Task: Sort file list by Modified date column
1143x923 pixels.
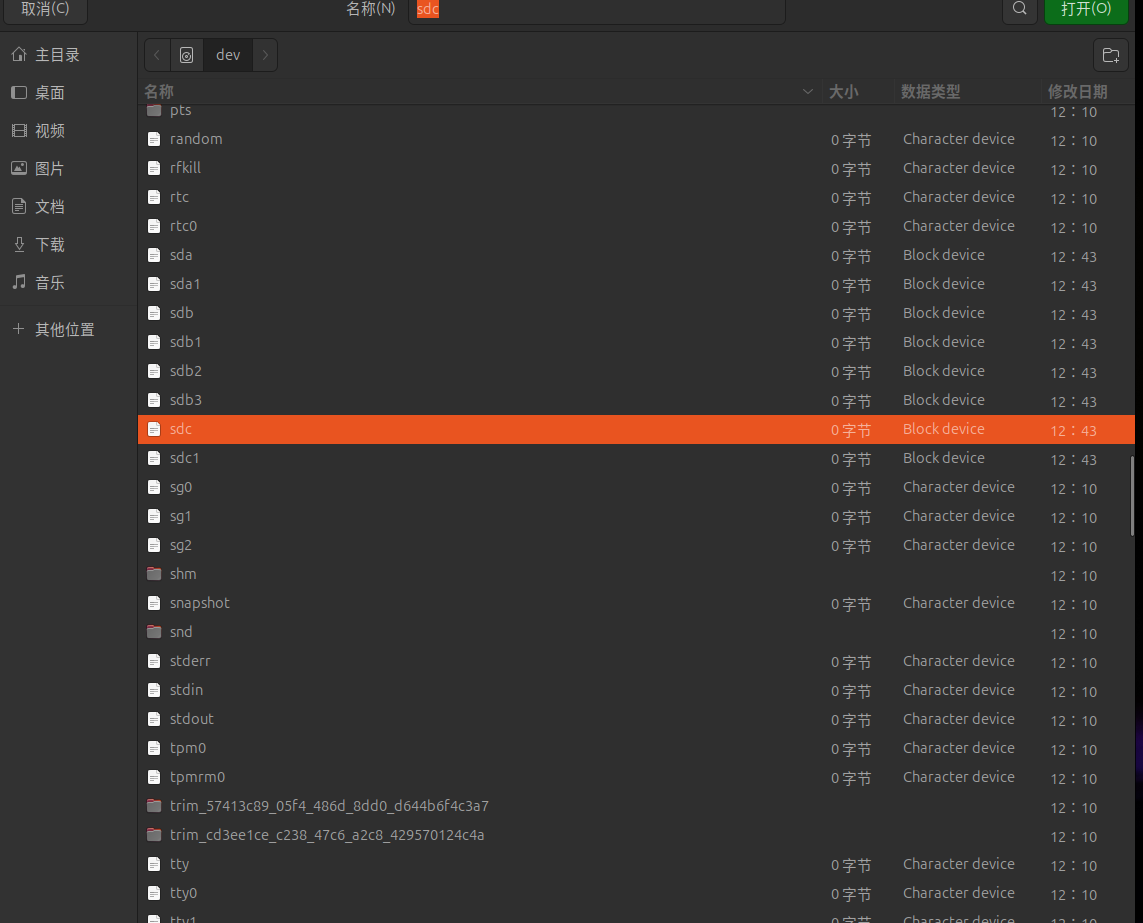Action: [1077, 92]
